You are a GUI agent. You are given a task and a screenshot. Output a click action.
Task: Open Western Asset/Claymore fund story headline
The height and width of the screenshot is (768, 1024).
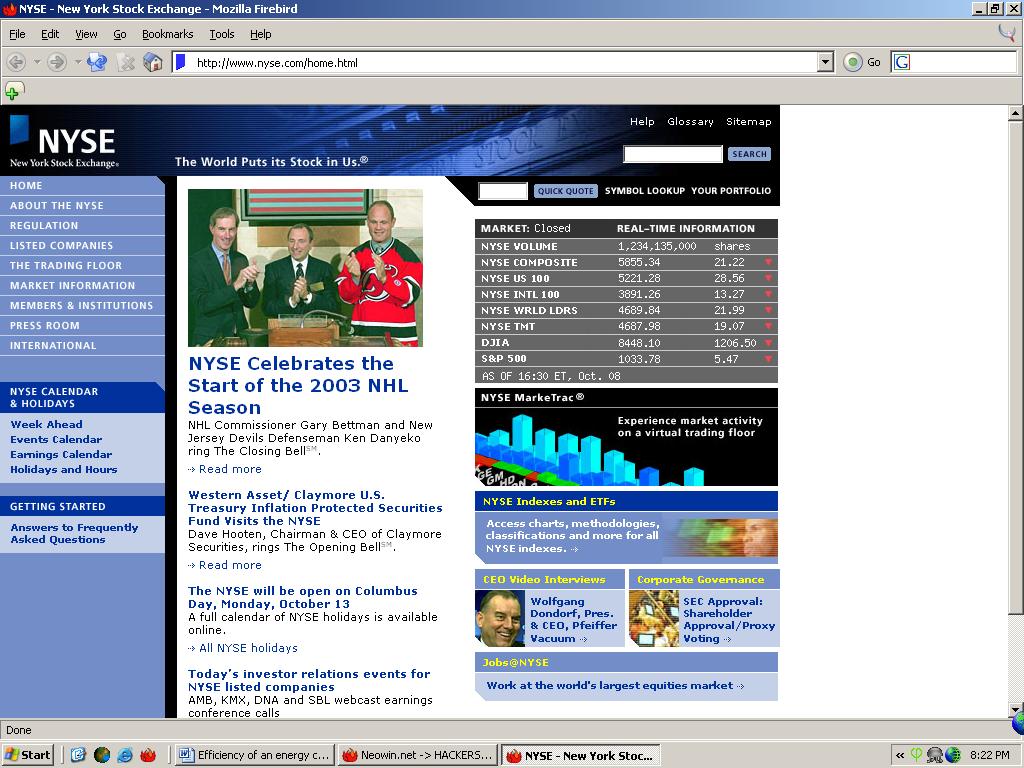click(x=315, y=507)
